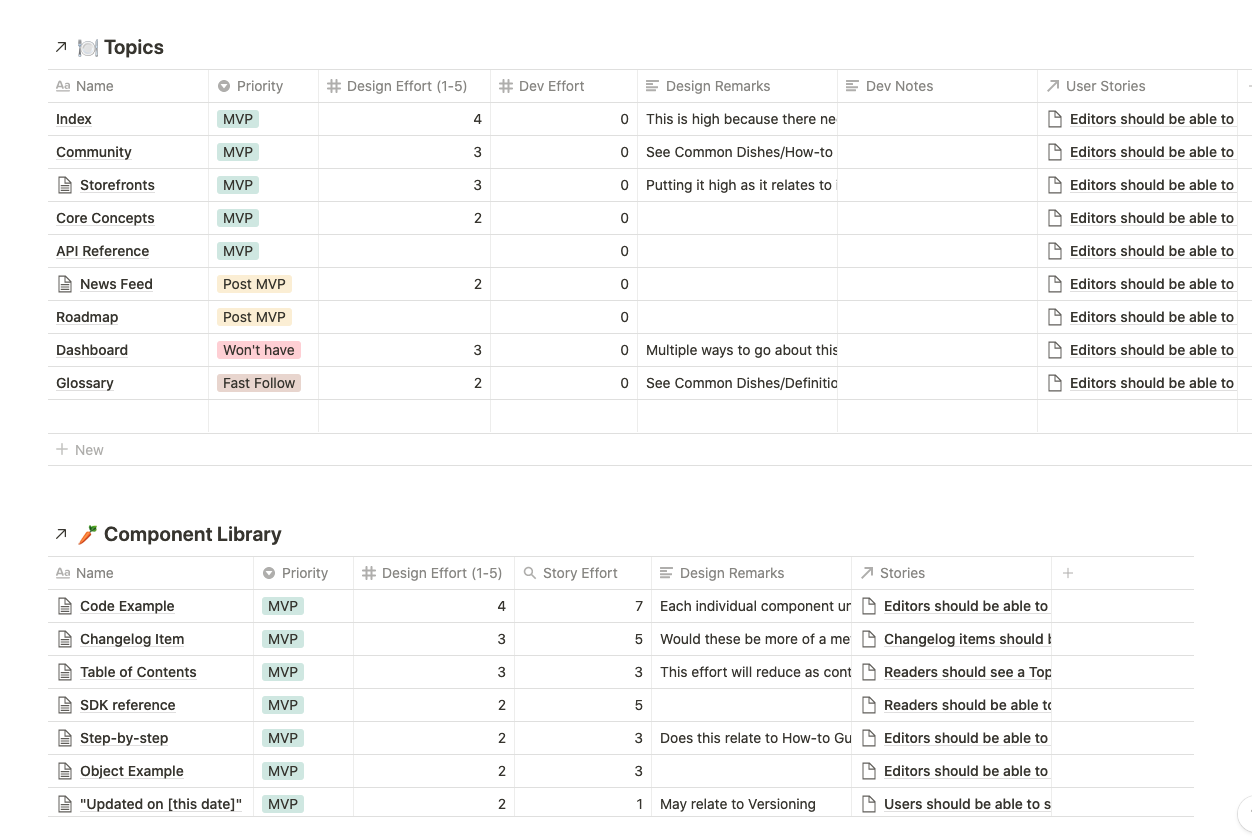
Task: Click the carrot emoji beside Component Library
Action: (x=87, y=534)
